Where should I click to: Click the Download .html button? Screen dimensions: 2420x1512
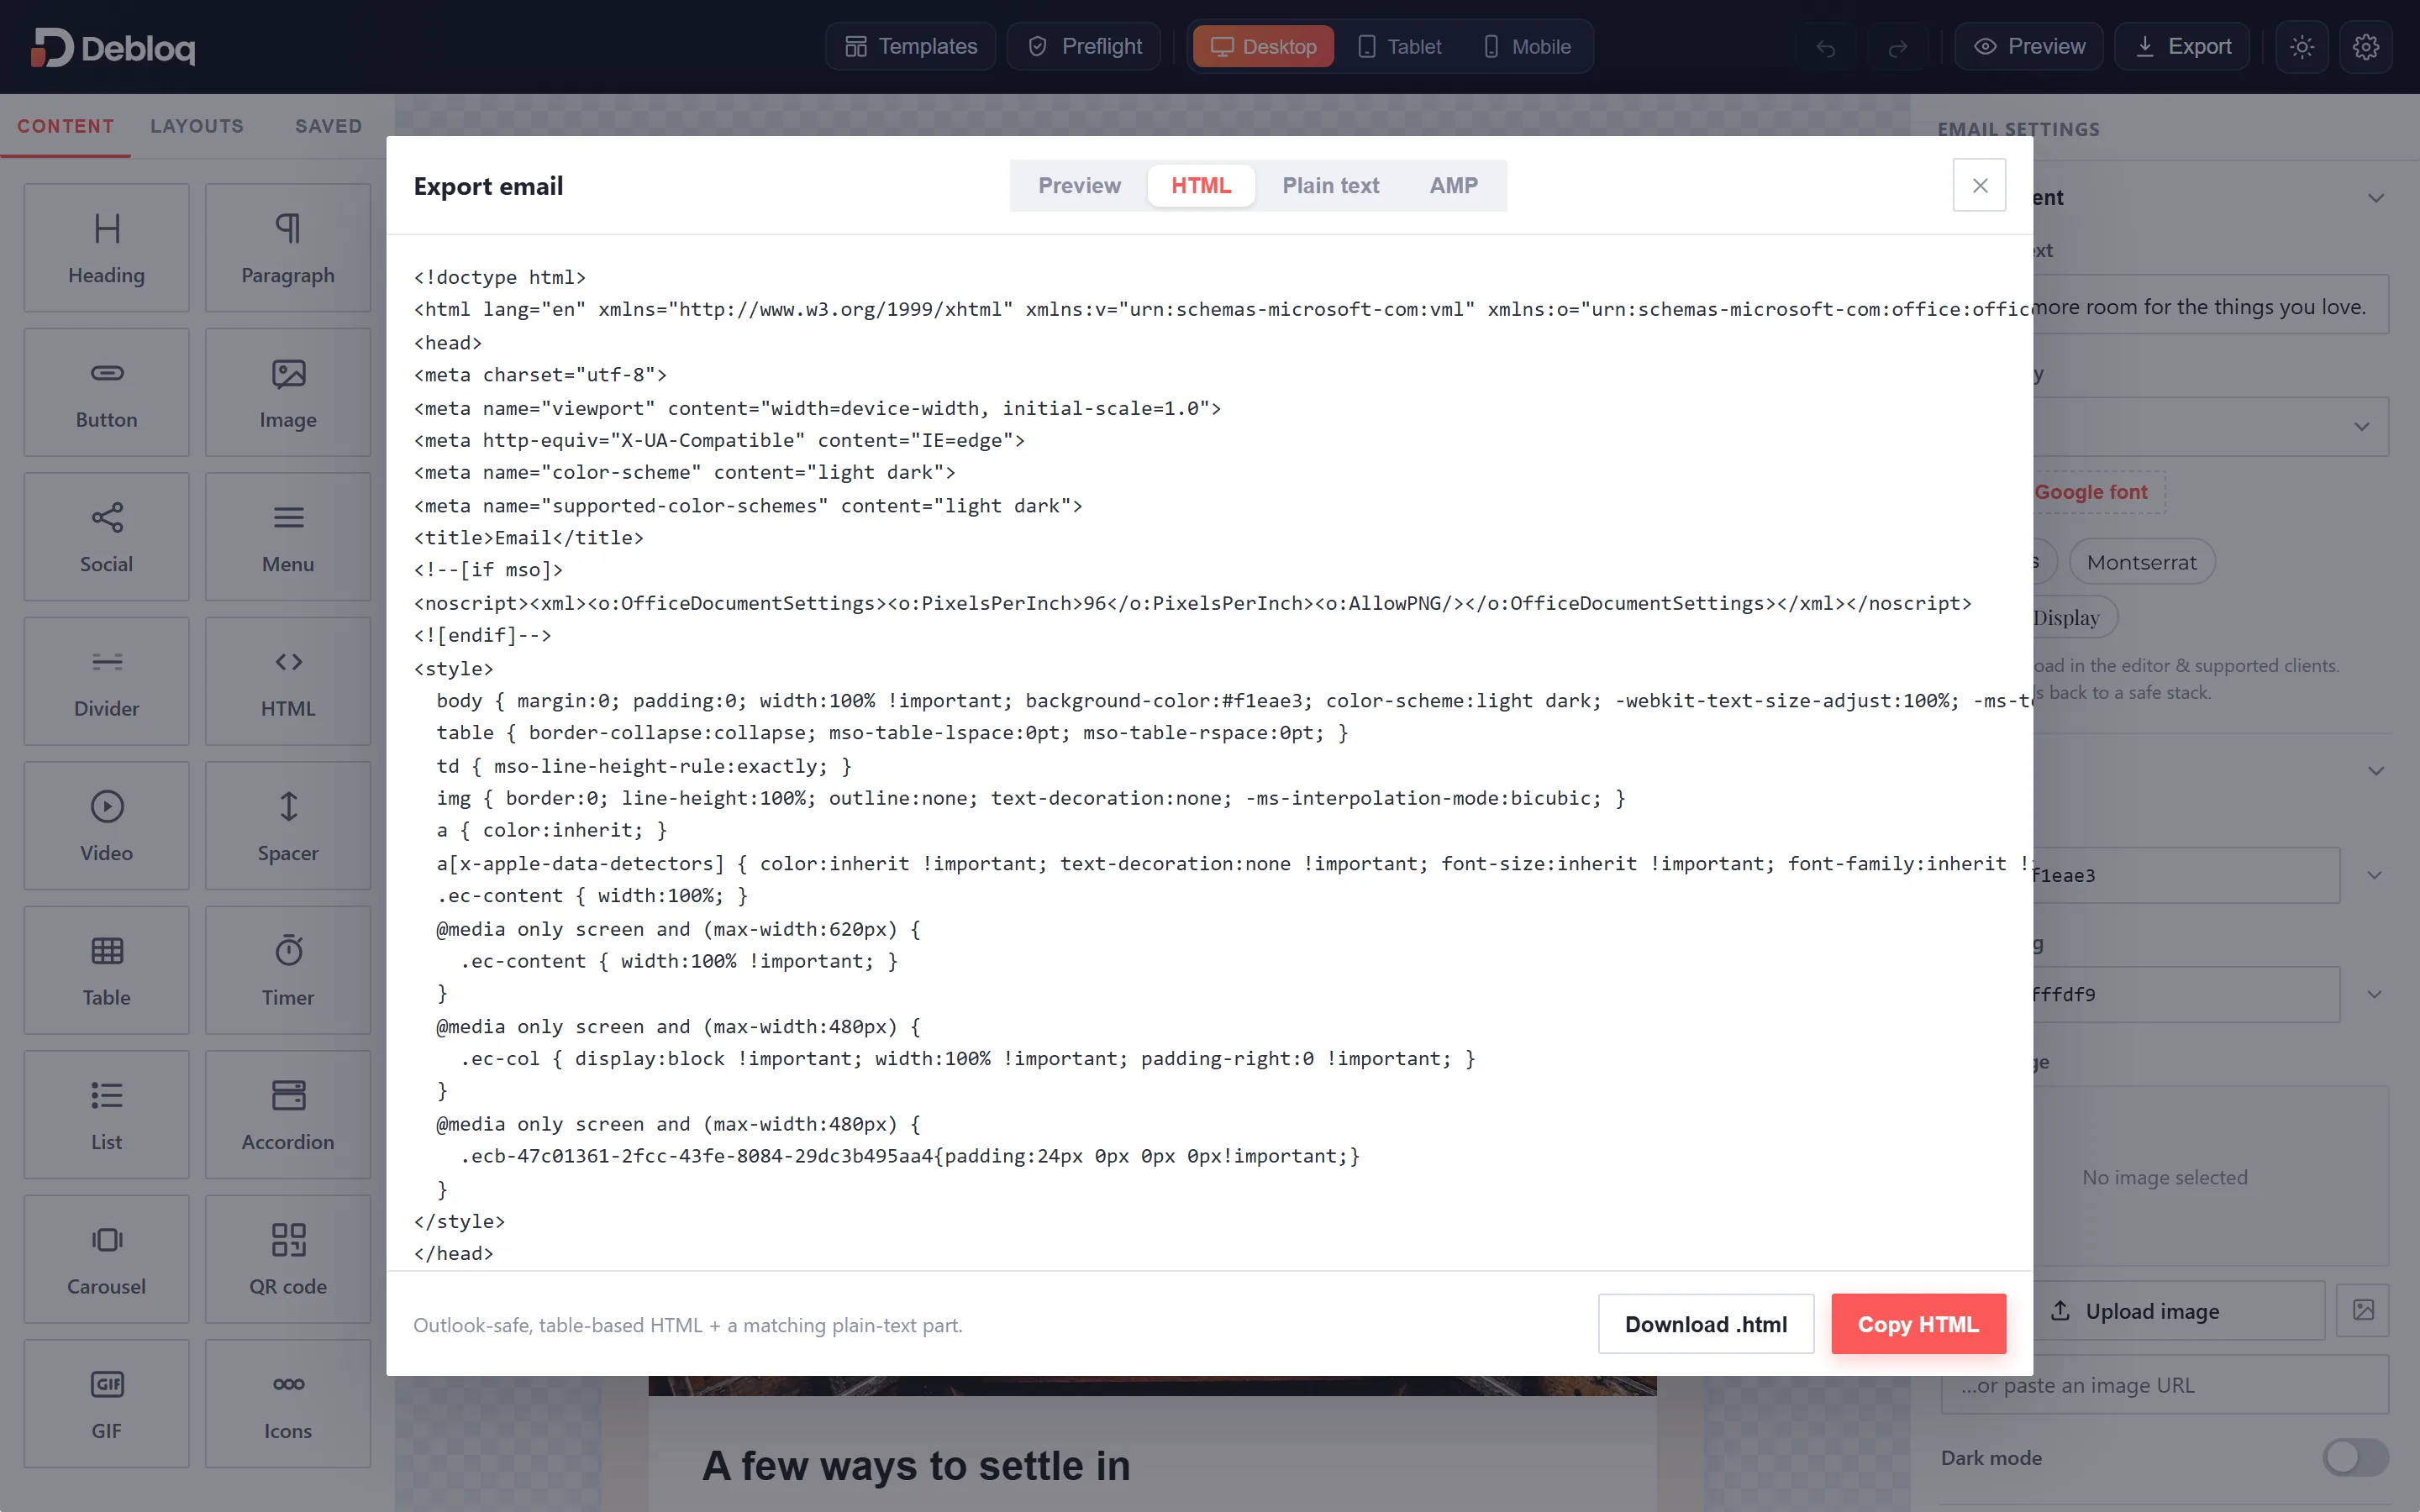tap(1706, 1324)
